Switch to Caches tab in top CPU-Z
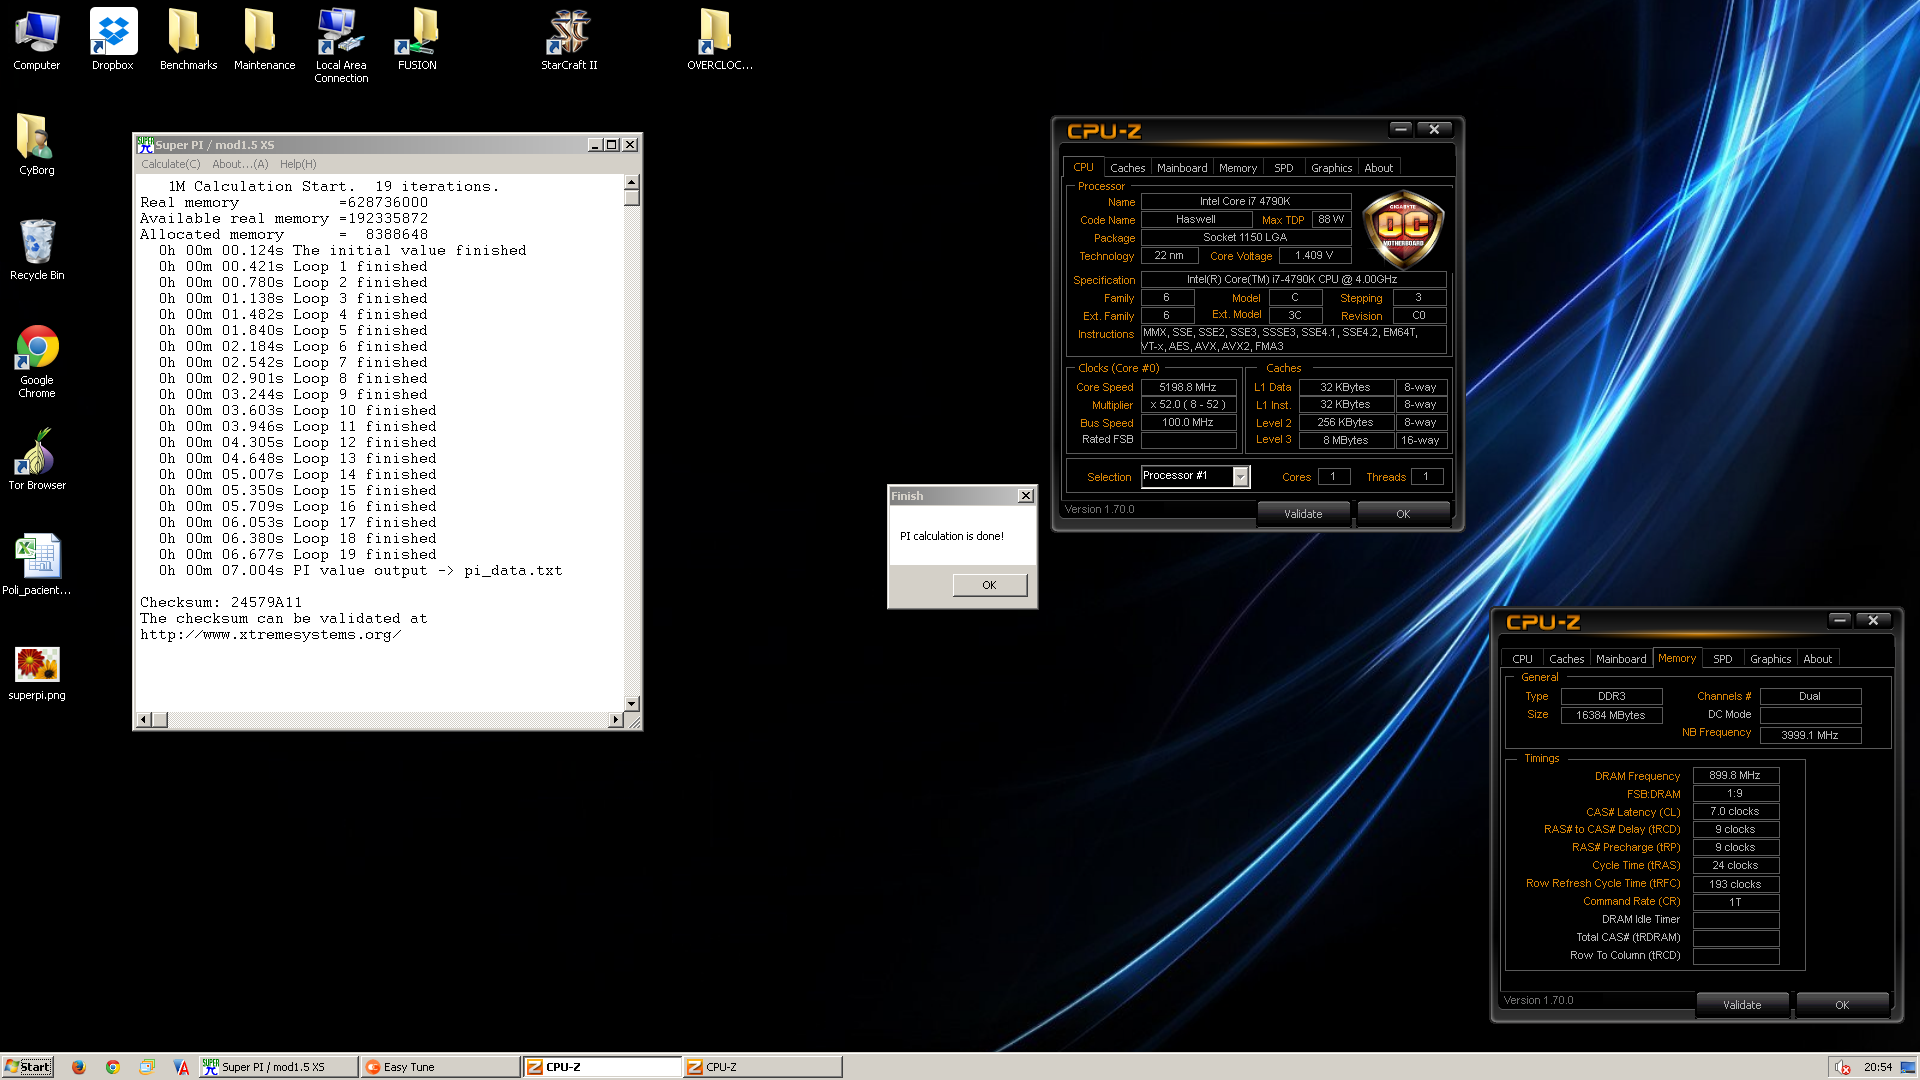The height and width of the screenshot is (1080, 1920). (1127, 168)
